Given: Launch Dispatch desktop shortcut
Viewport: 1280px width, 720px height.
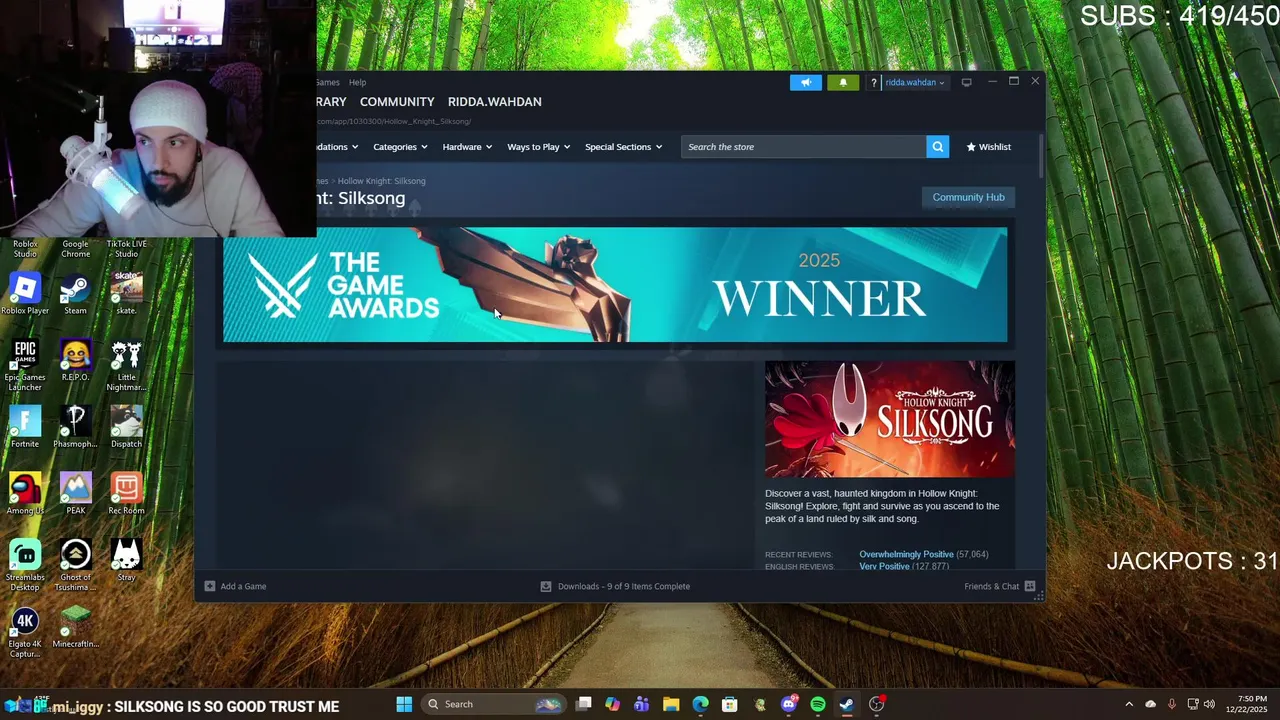Looking at the screenshot, I should [x=126, y=428].
